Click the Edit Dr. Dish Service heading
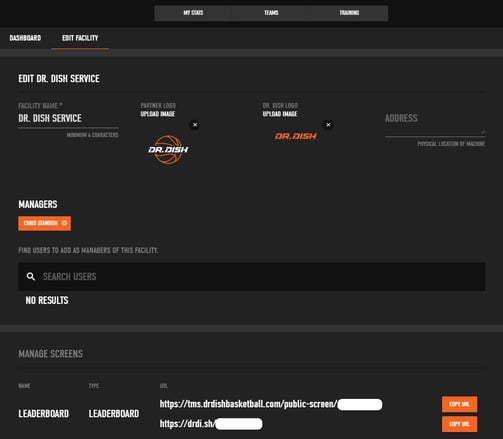503x439 pixels. click(59, 79)
